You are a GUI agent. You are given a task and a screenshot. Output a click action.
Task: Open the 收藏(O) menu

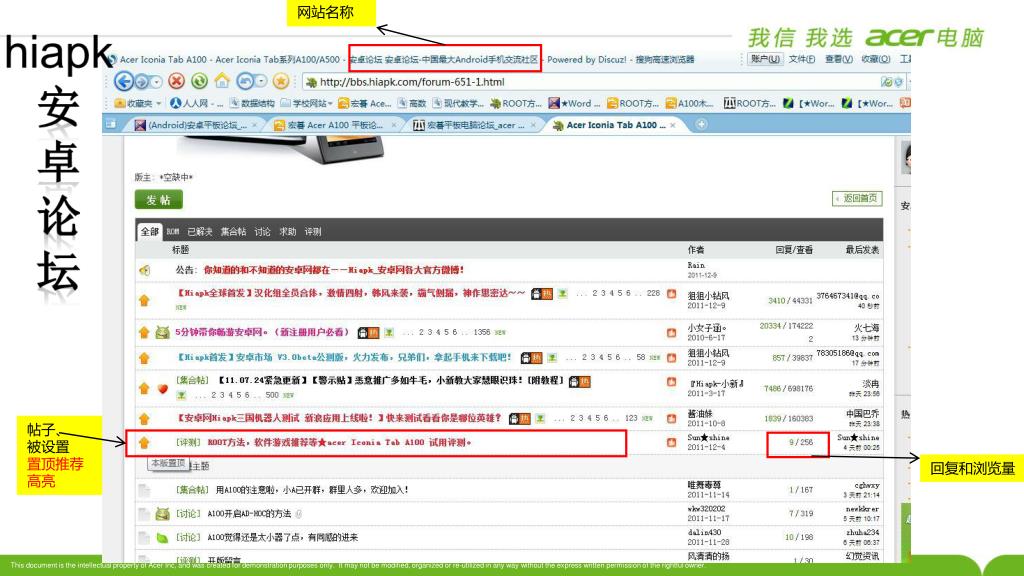(x=876, y=59)
